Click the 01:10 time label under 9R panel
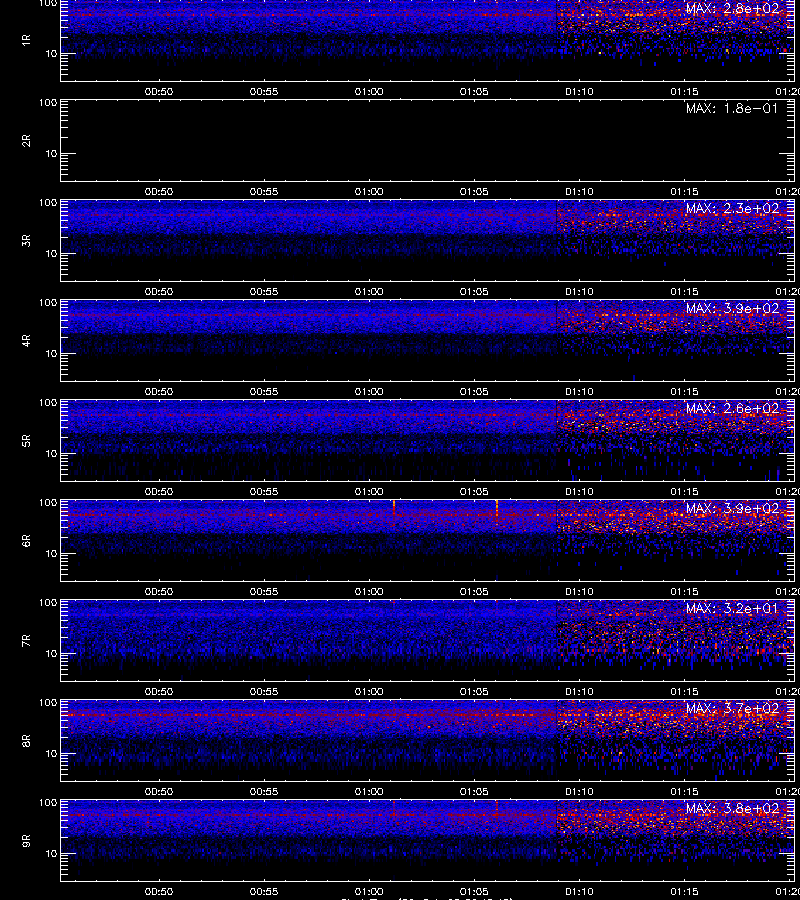 (x=579, y=892)
